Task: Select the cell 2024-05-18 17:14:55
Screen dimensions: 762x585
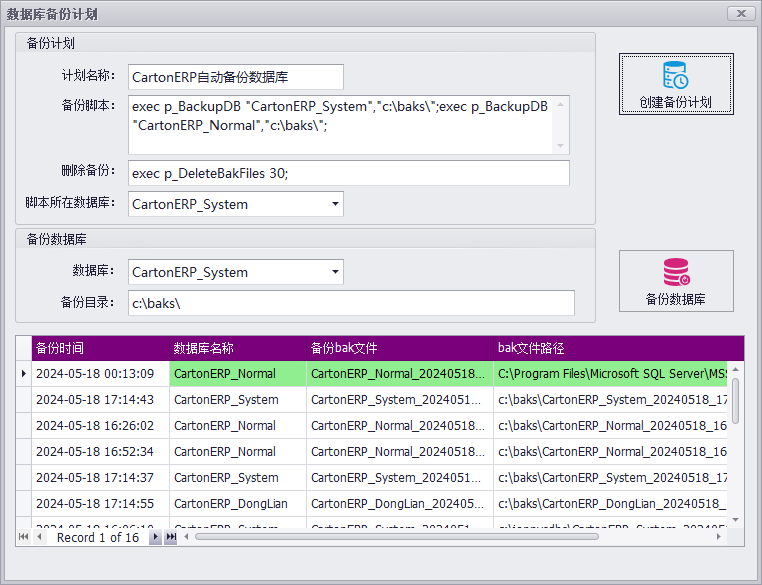Action: point(101,504)
